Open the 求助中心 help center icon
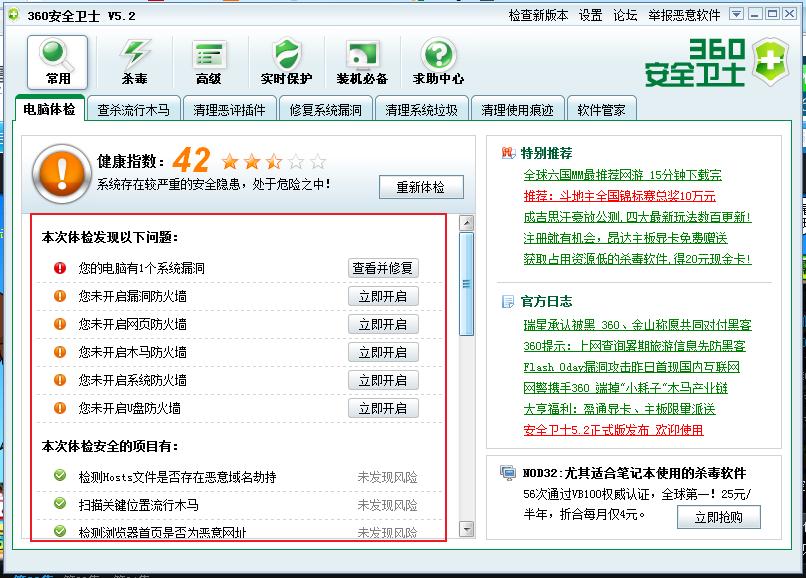Viewport: 806px width, 578px height. [438, 62]
